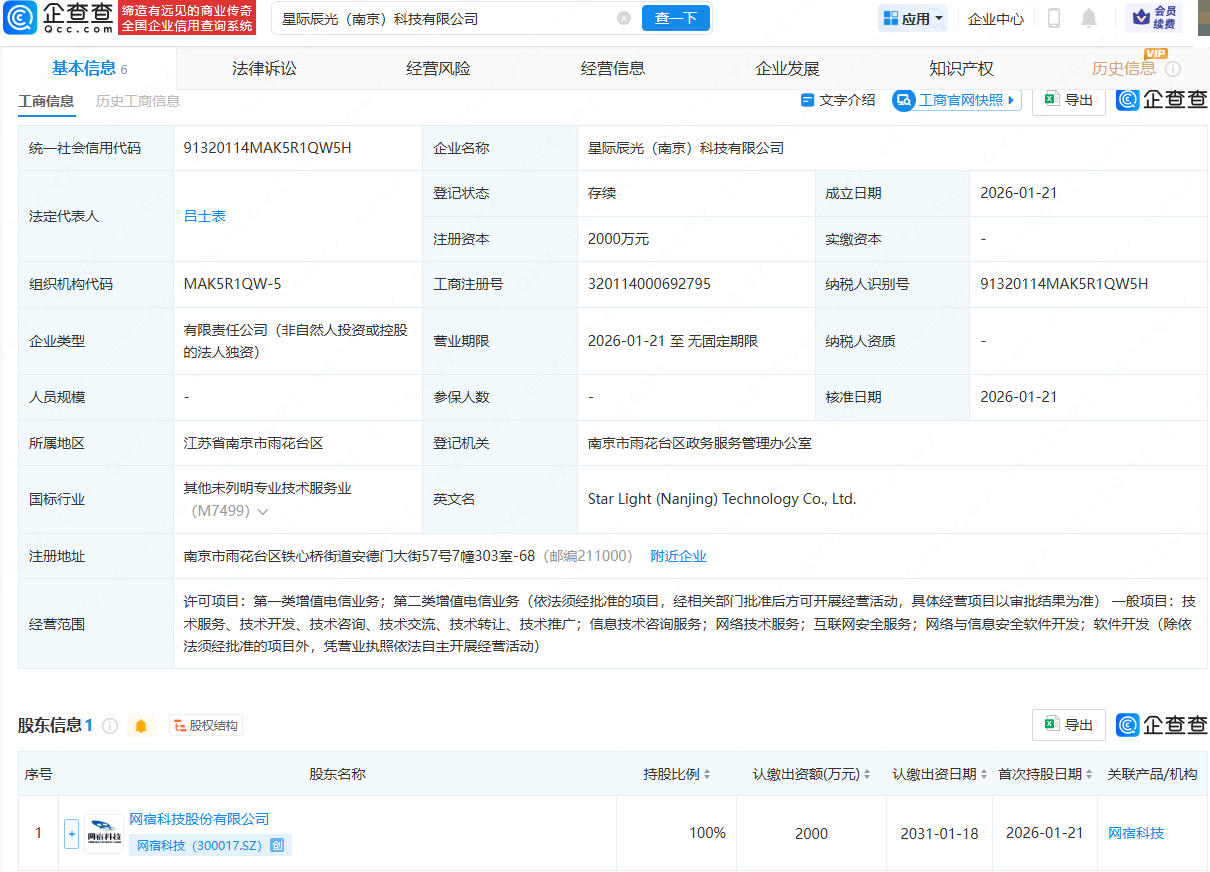Open the notification bell icon in the top bar
Image resolution: width=1210 pixels, height=872 pixels.
tap(1089, 17)
